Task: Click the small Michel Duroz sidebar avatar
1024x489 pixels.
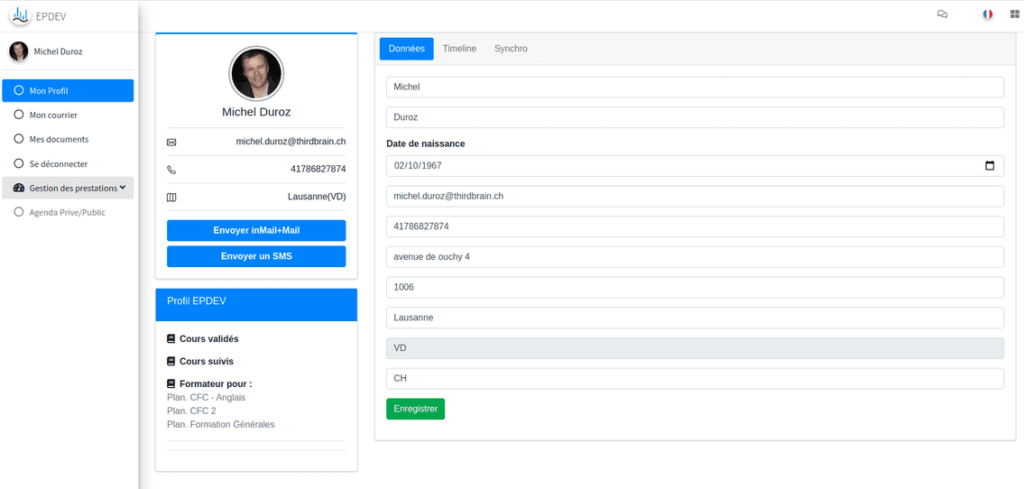Action: [18, 52]
